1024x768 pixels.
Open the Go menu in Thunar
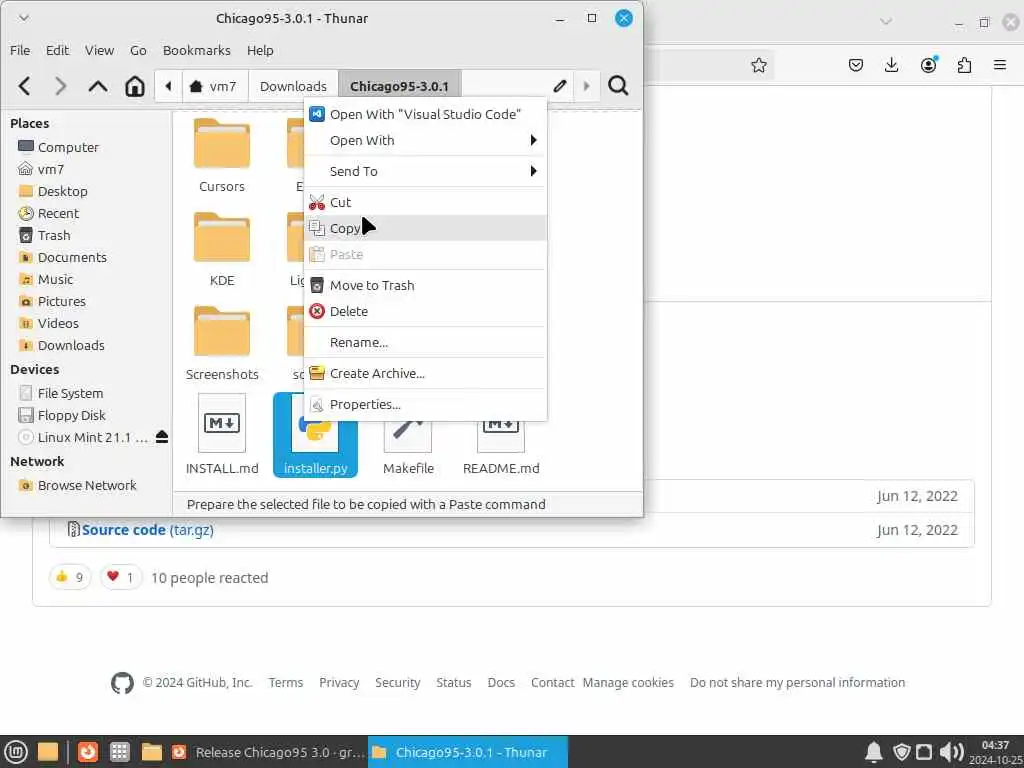[x=138, y=50]
